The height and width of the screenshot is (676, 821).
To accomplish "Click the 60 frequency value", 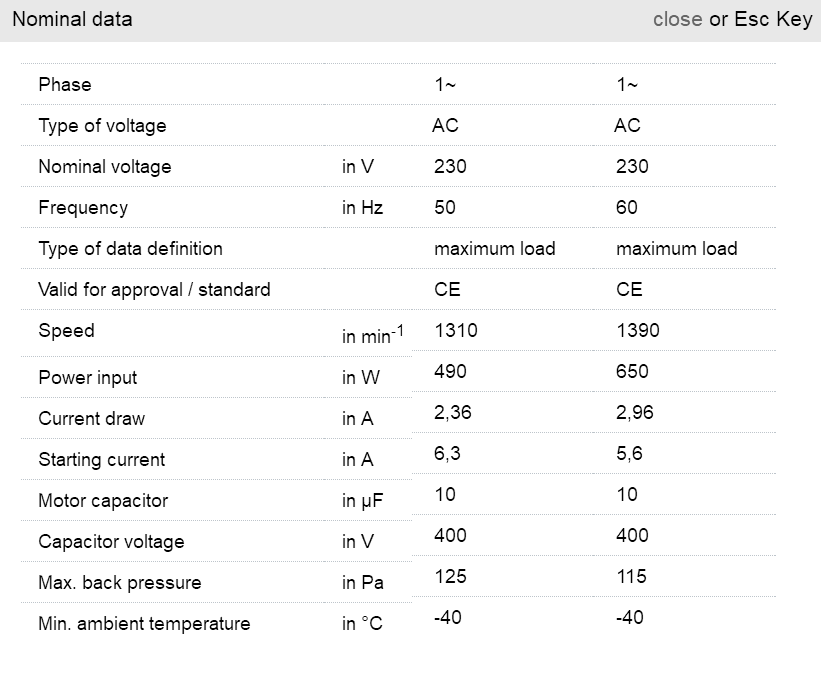I will pyautogui.click(x=627, y=208).
